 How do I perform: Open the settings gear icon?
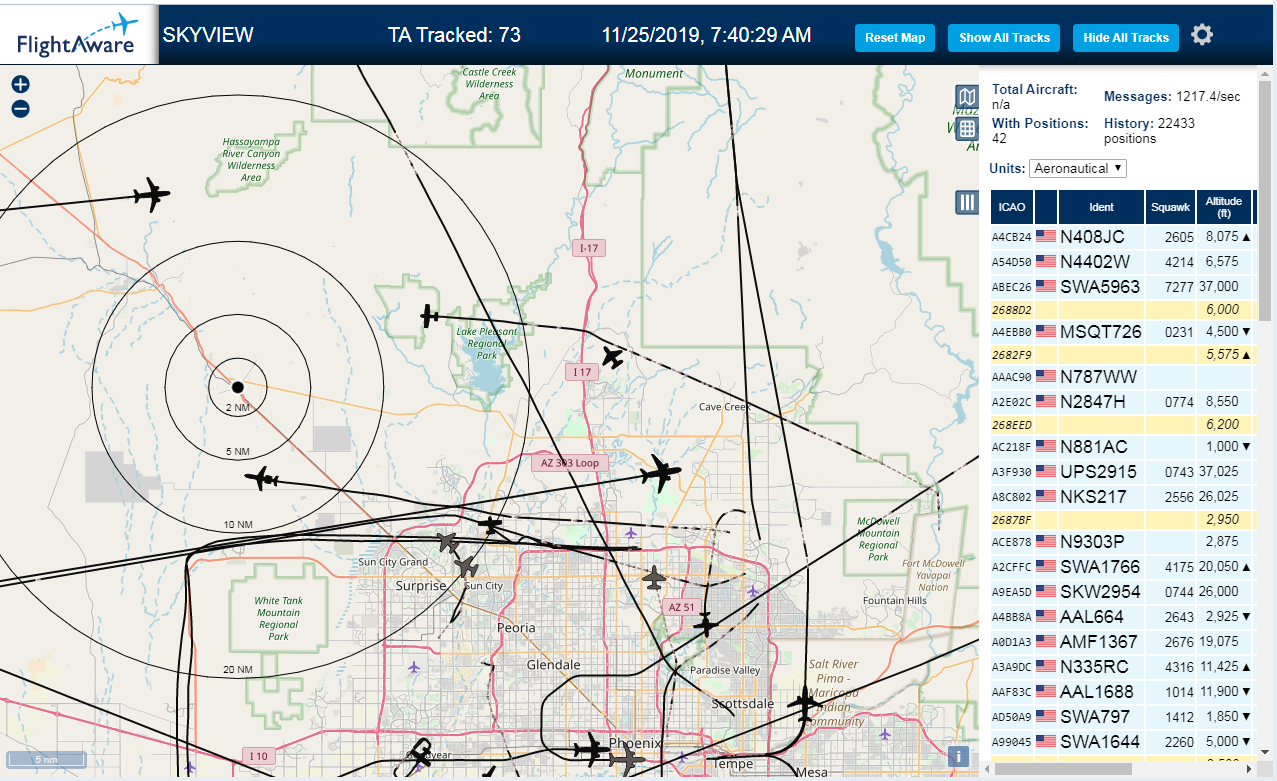click(x=1202, y=35)
